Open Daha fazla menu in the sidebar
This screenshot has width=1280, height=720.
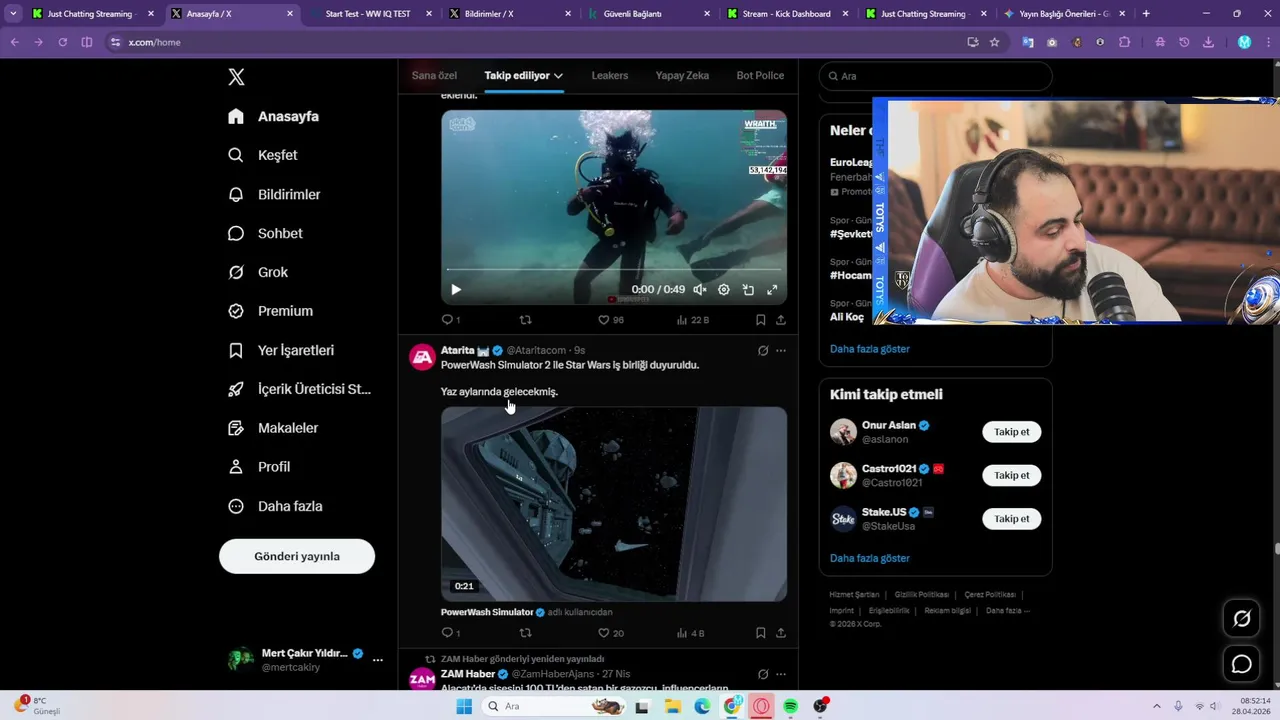coord(275,506)
